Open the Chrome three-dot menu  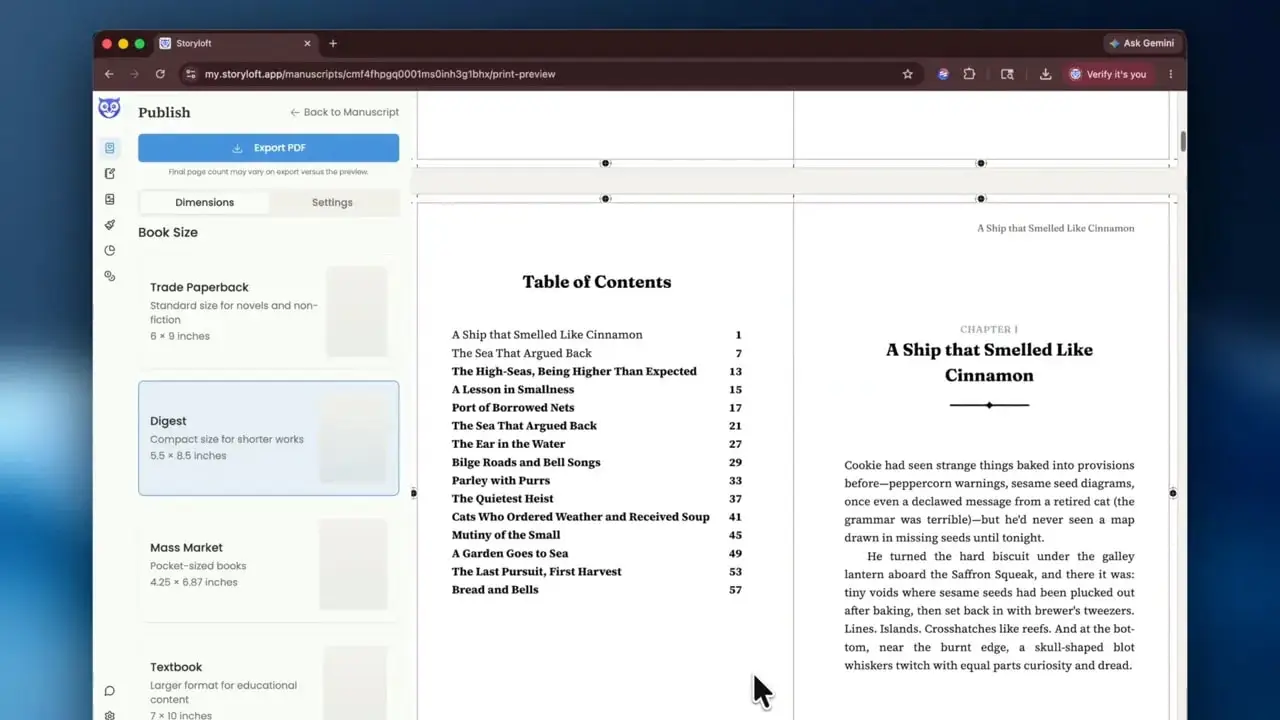[x=1171, y=74]
